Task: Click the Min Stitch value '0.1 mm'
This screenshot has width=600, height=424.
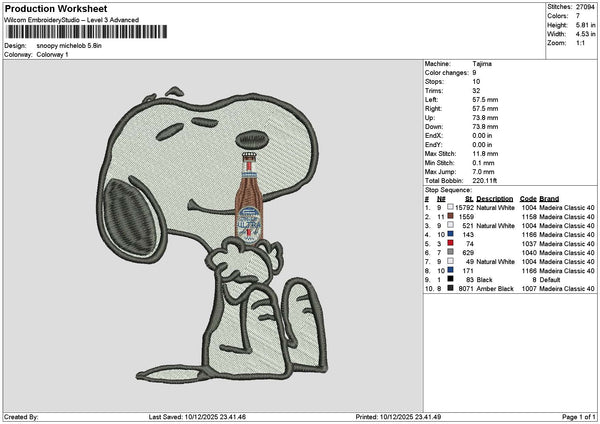Action: pyautogui.click(x=483, y=163)
